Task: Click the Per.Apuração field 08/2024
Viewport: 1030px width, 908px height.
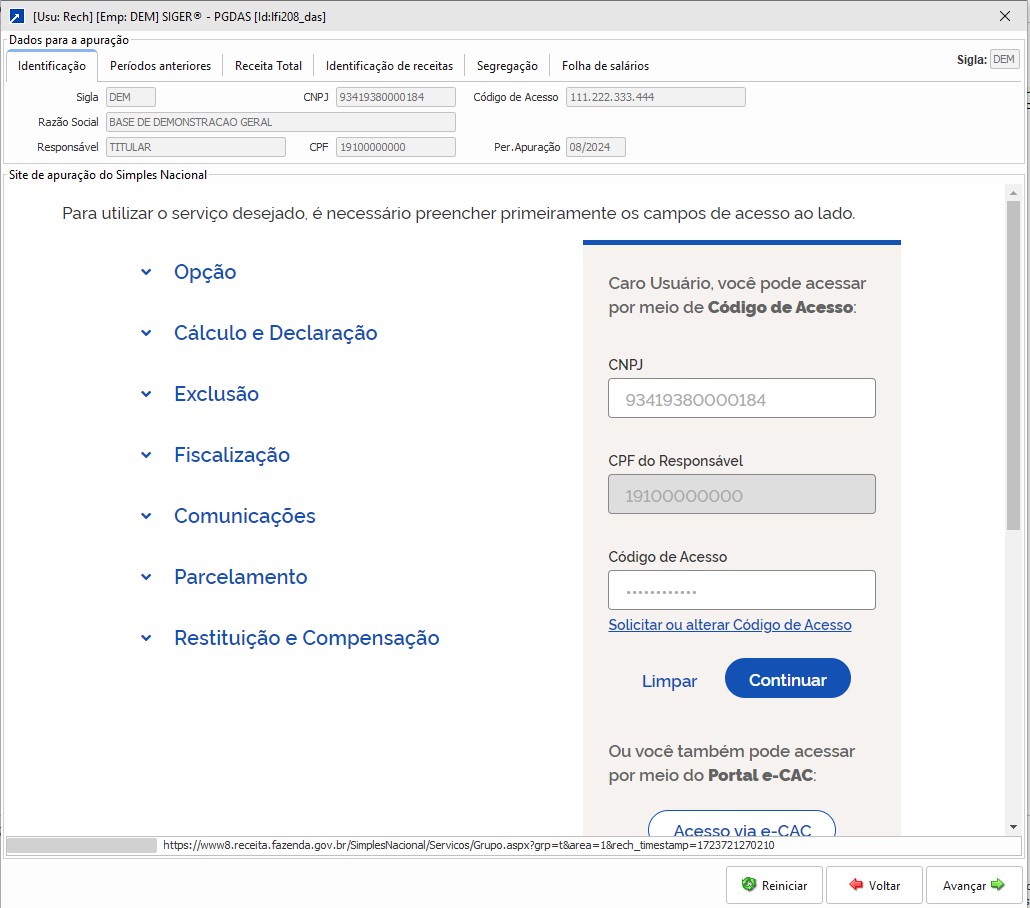Action: 596,147
